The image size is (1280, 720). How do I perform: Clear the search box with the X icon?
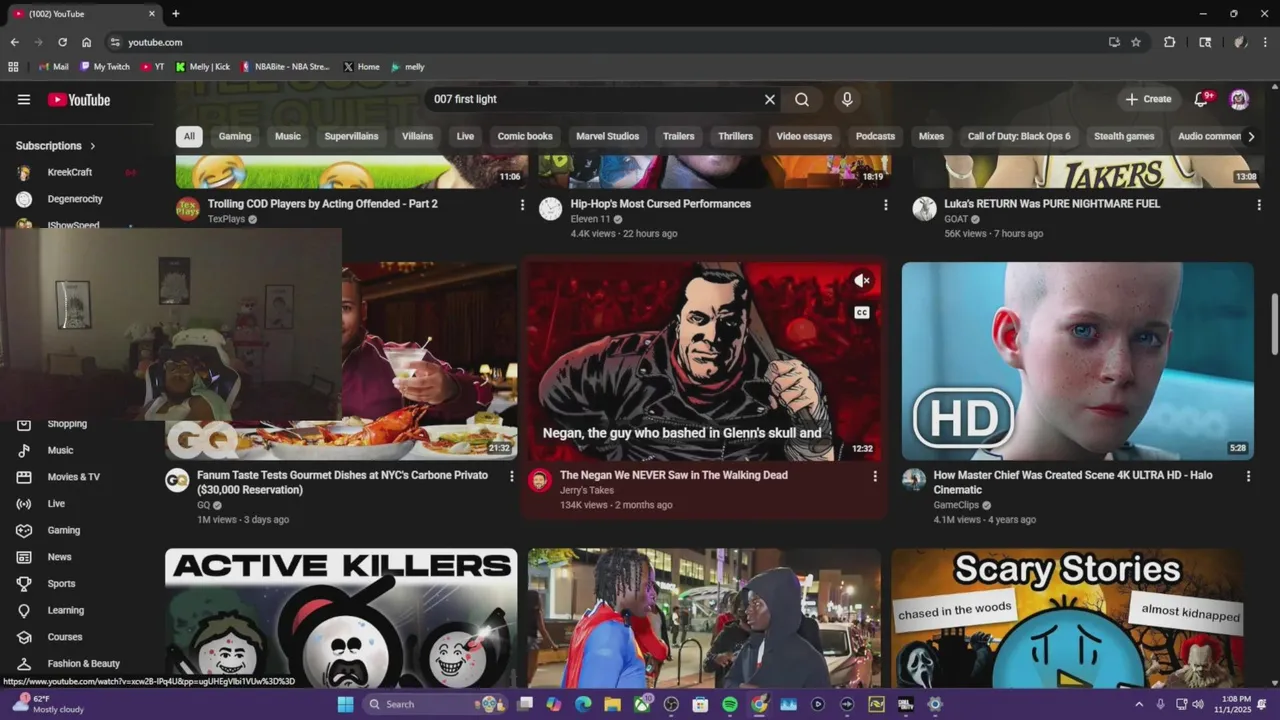click(770, 99)
